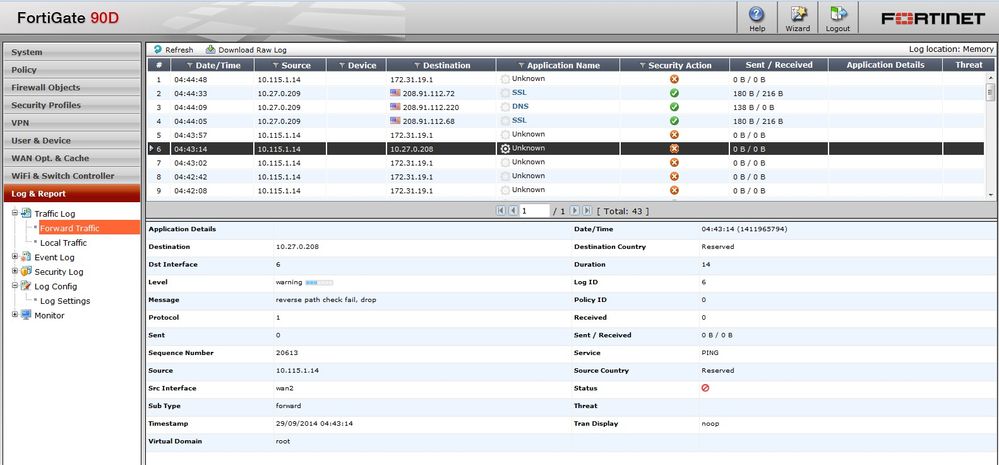Image resolution: width=999 pixels, height=465 pixels.
Task: Expand the Security Log tree node
Action: (15, 271)
